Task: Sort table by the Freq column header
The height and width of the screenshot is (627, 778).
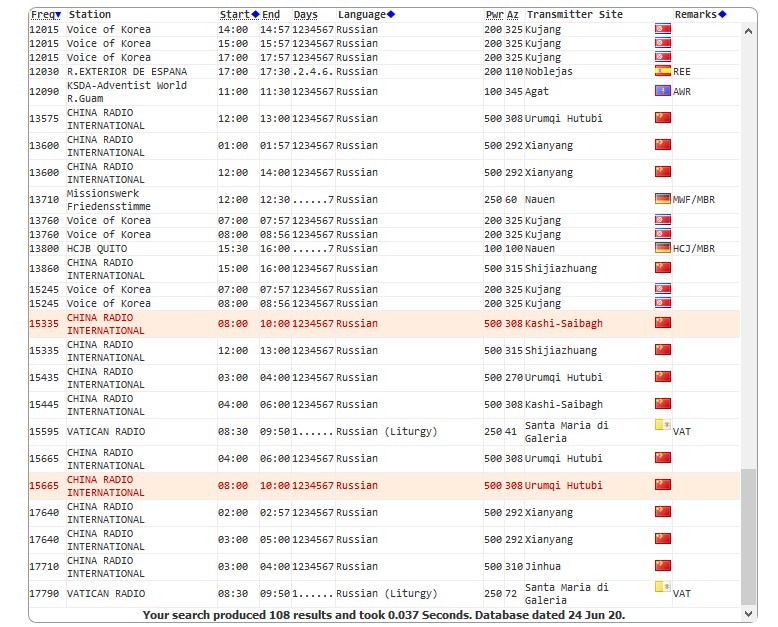Action: point(46,15)
